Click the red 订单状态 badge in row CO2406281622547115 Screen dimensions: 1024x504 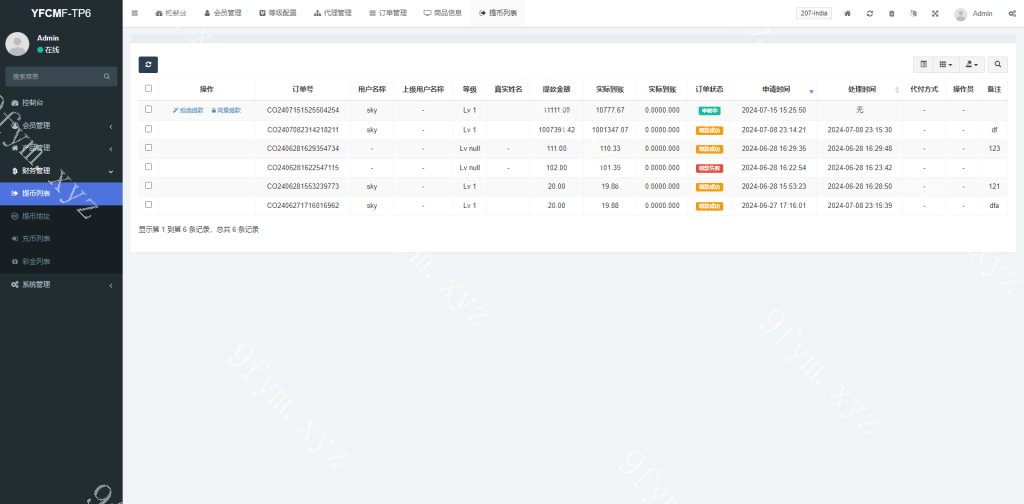coord(709,168)
